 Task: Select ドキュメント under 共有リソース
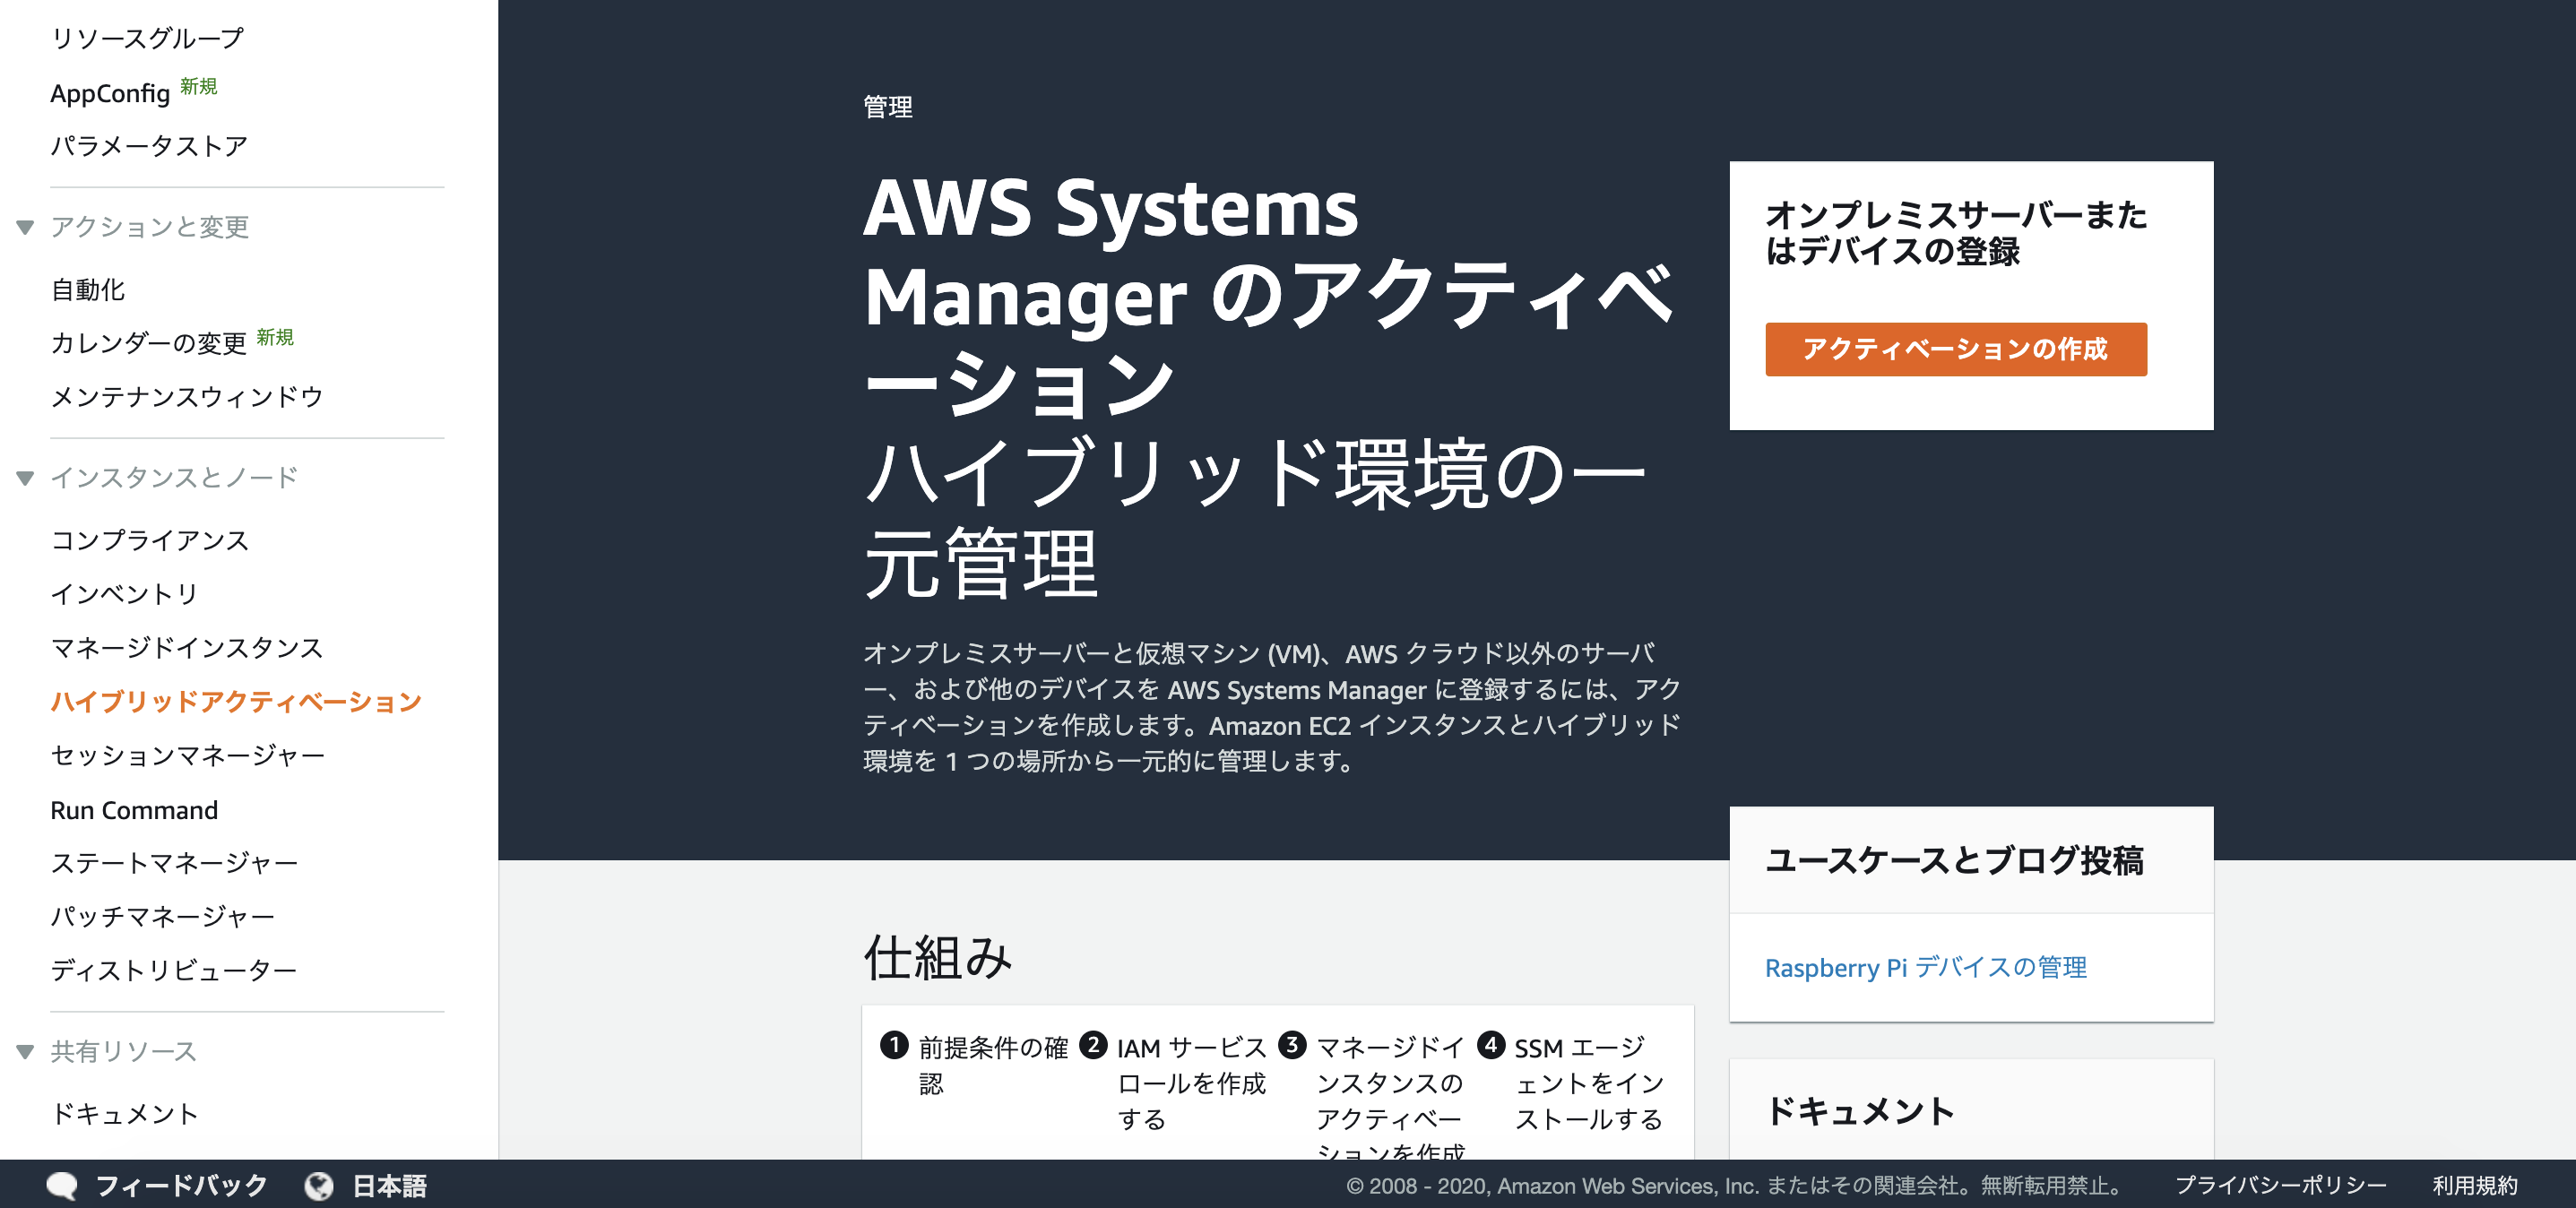point(124,1113)
